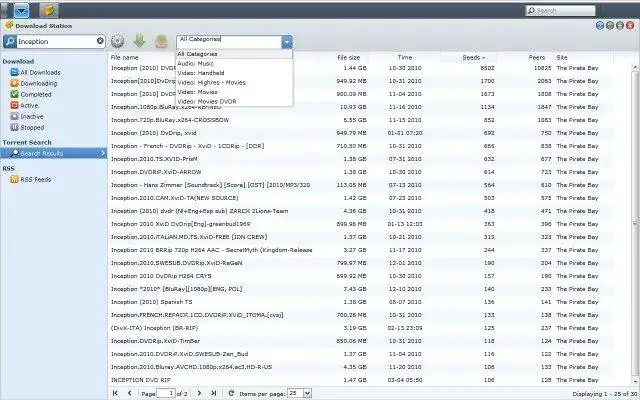Screen dimensions: 640x400
Task: Refresh the search results list
Action: (x=231, y=393)
